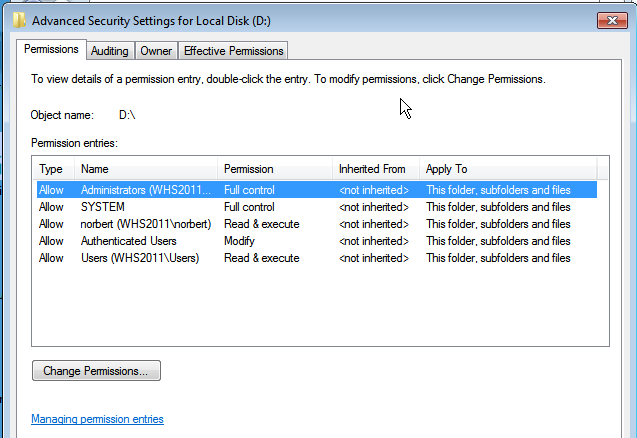Image resolution: width=637 pixels, height=438 pixels.
Task: Sort entries by Type column header
Action: 54,169
